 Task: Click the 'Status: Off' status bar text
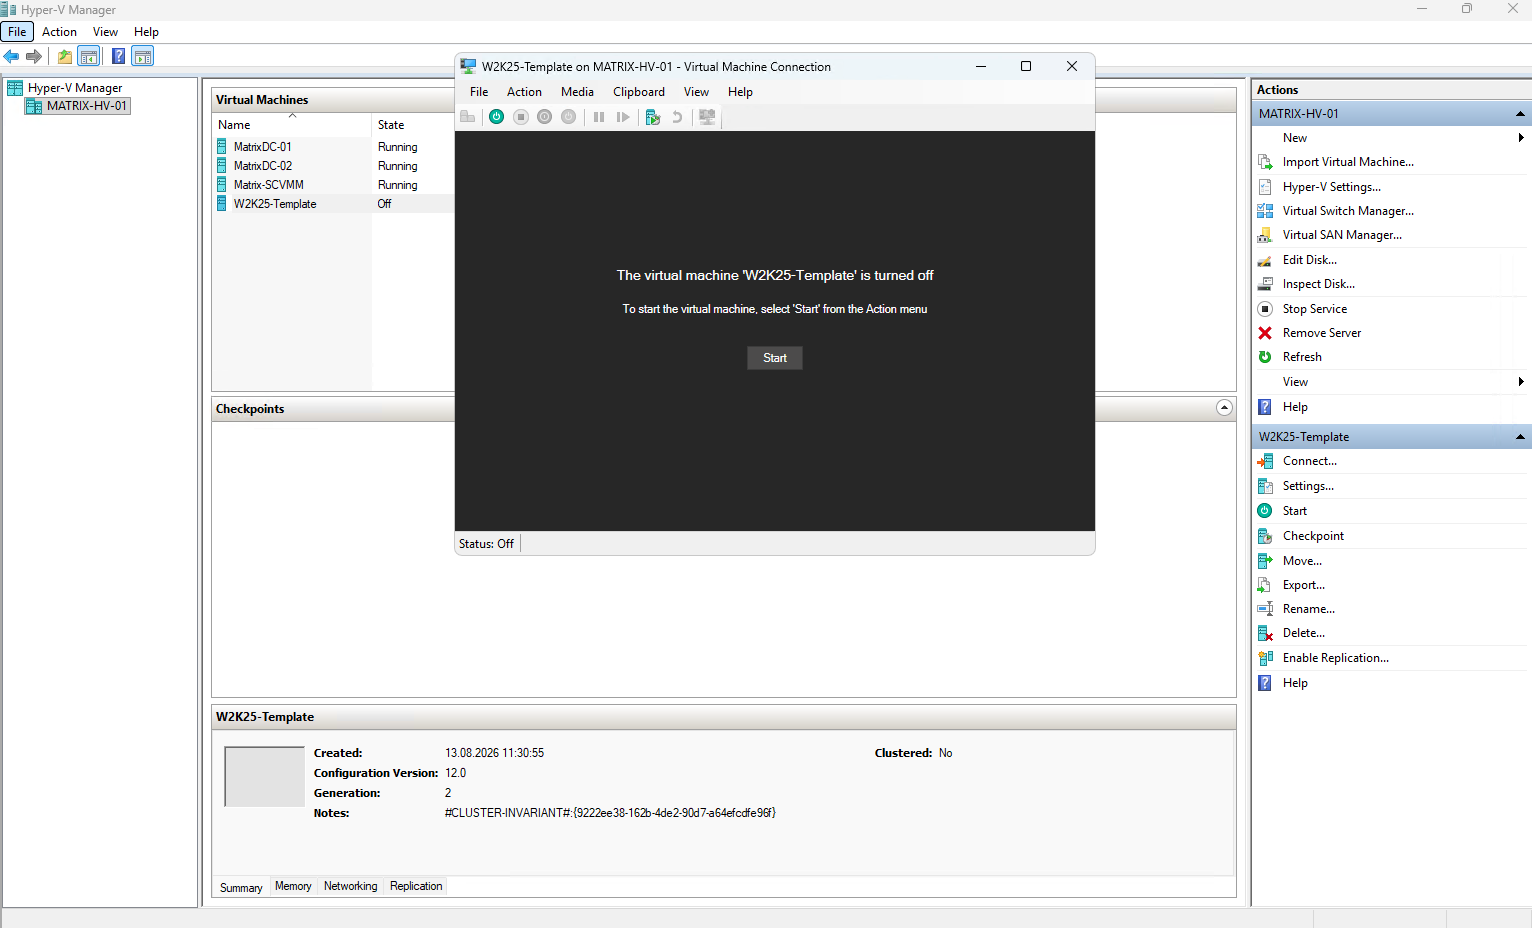486,544
